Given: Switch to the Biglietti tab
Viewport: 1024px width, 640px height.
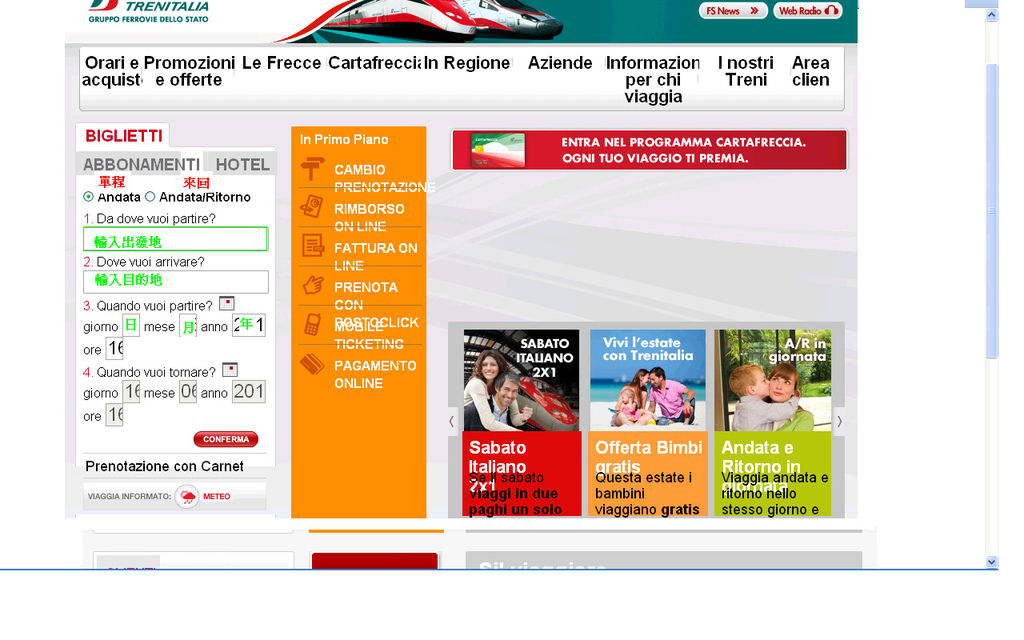Looking at the screenshot, I should (123, 136).
